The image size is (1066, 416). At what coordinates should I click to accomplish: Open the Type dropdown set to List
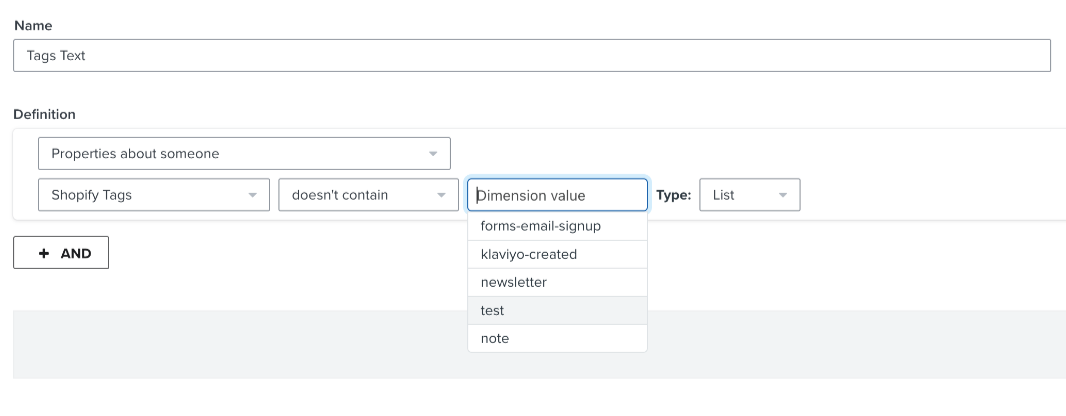pyautogui.click(x=748, y=195)
